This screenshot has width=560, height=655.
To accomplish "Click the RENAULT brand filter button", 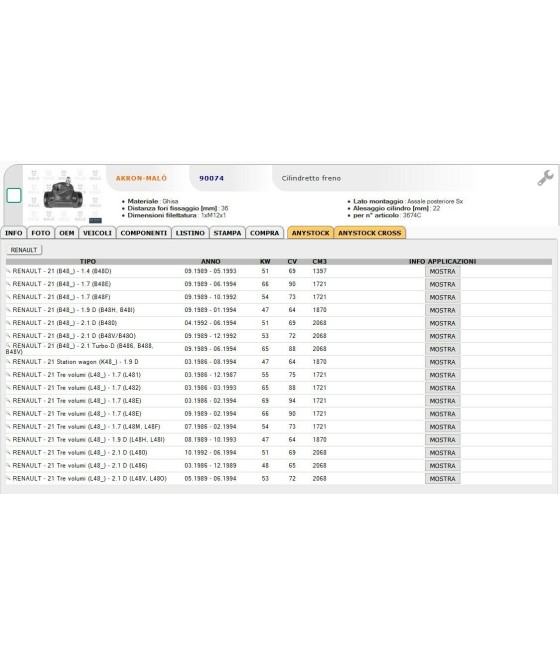I will click(x=24, y=250).
